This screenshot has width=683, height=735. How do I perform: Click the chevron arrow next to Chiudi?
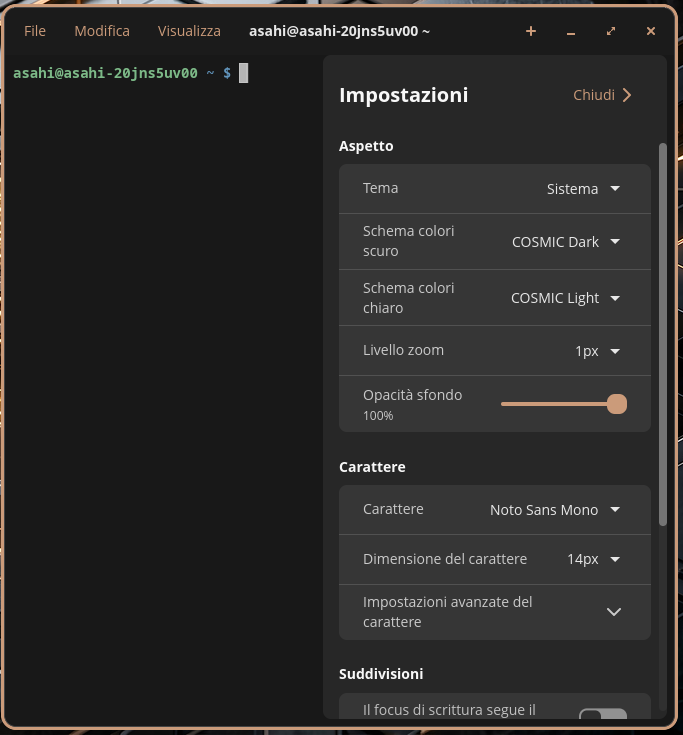(627, 95)
